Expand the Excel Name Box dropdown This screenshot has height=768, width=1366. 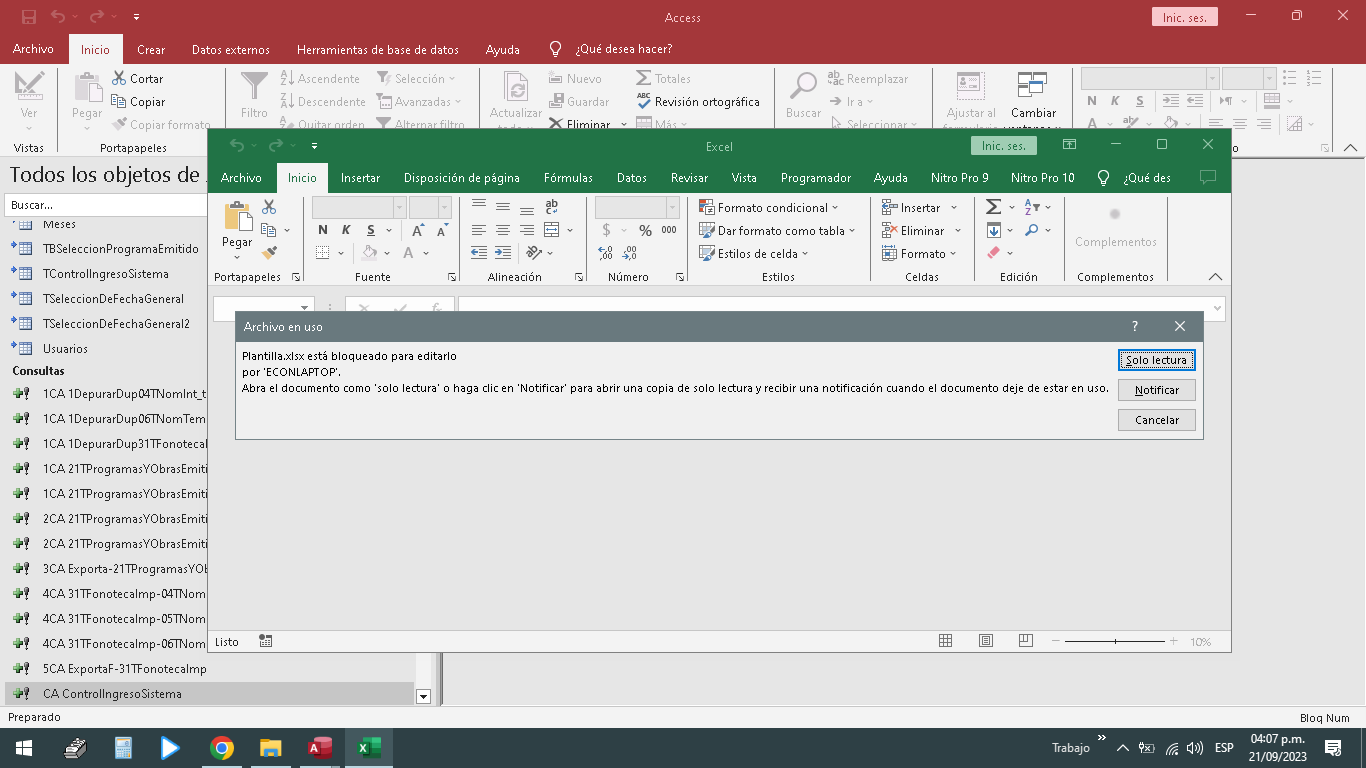pyautogui.click(x=305, y=308)
